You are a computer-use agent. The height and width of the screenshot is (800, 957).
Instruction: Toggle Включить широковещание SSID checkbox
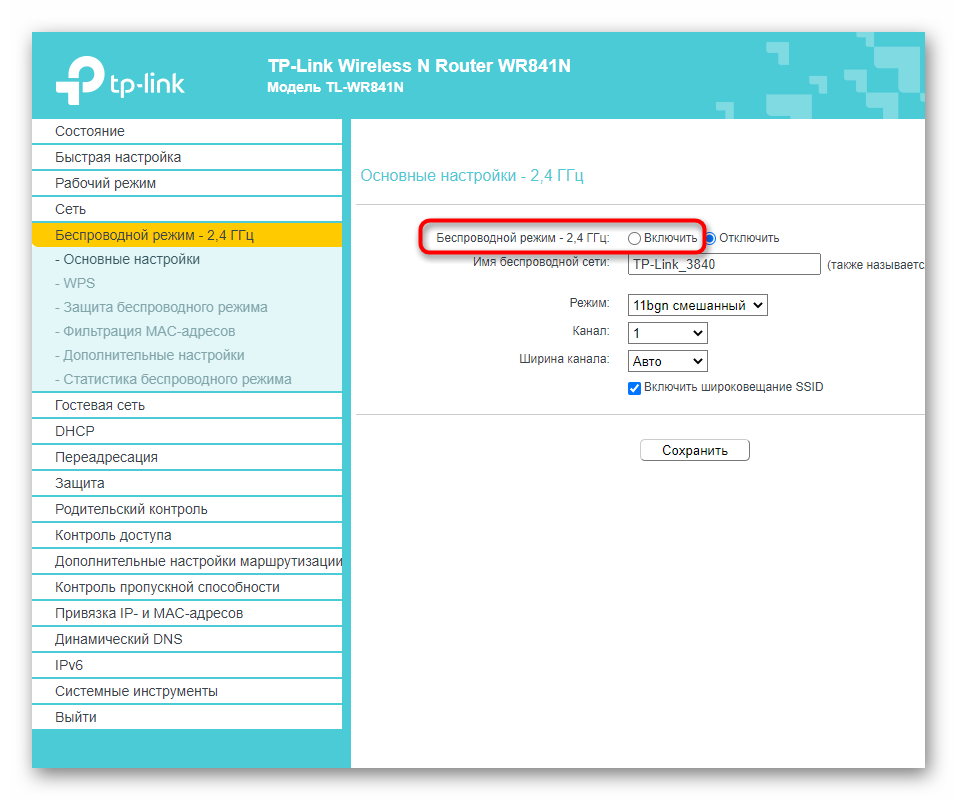pos(634,388)
